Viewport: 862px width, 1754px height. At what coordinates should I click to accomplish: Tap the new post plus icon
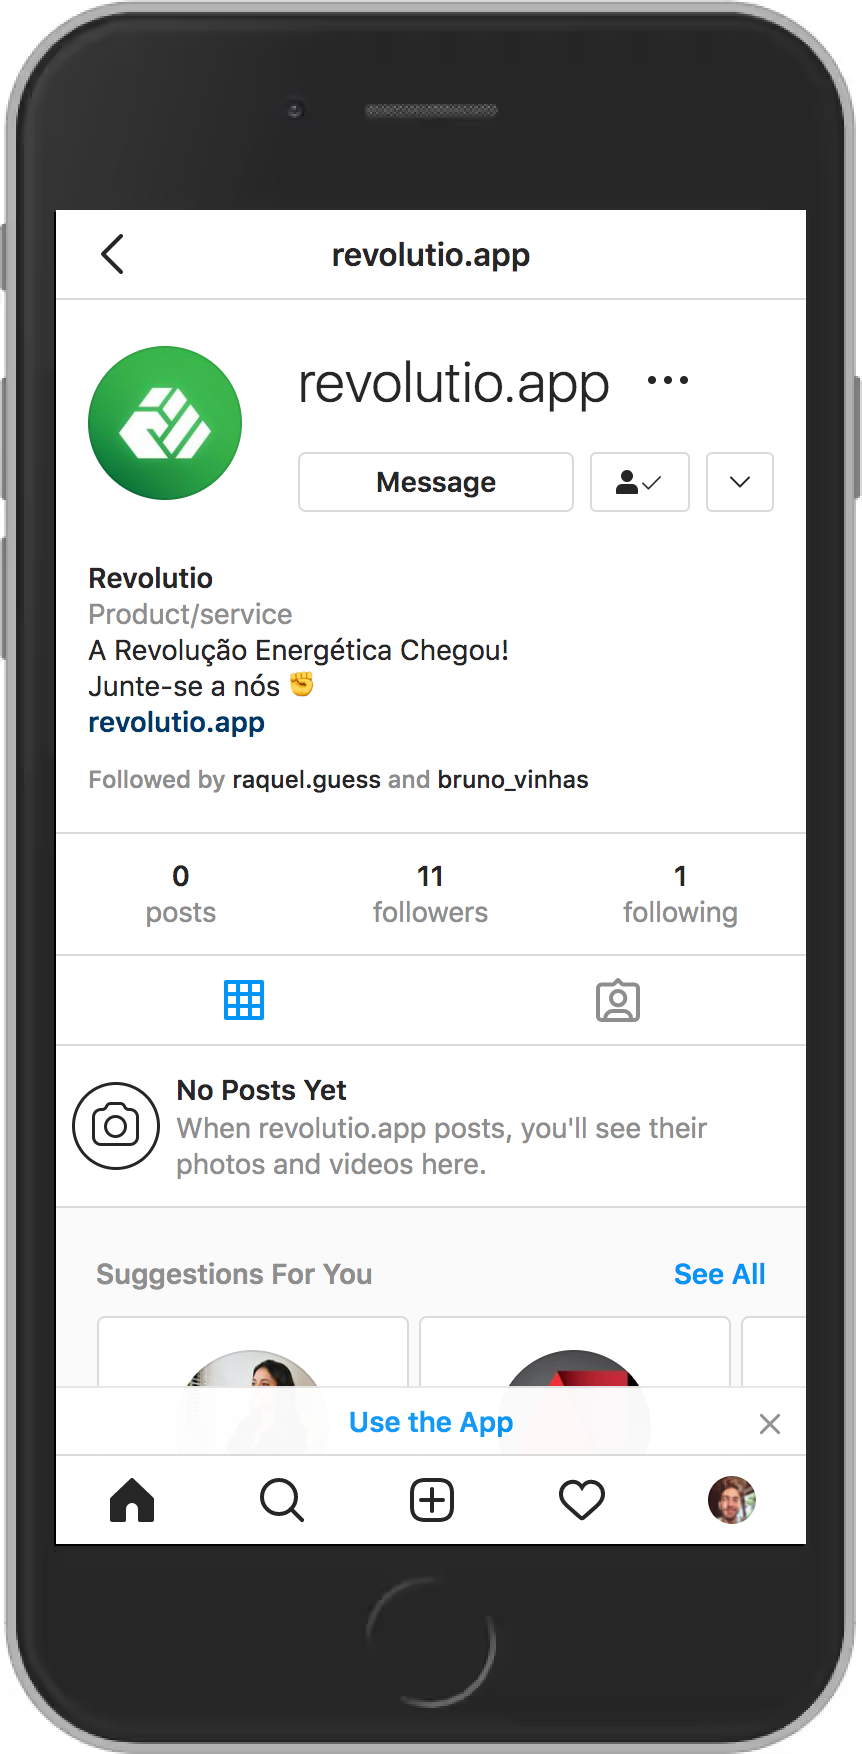(432, 1500)
